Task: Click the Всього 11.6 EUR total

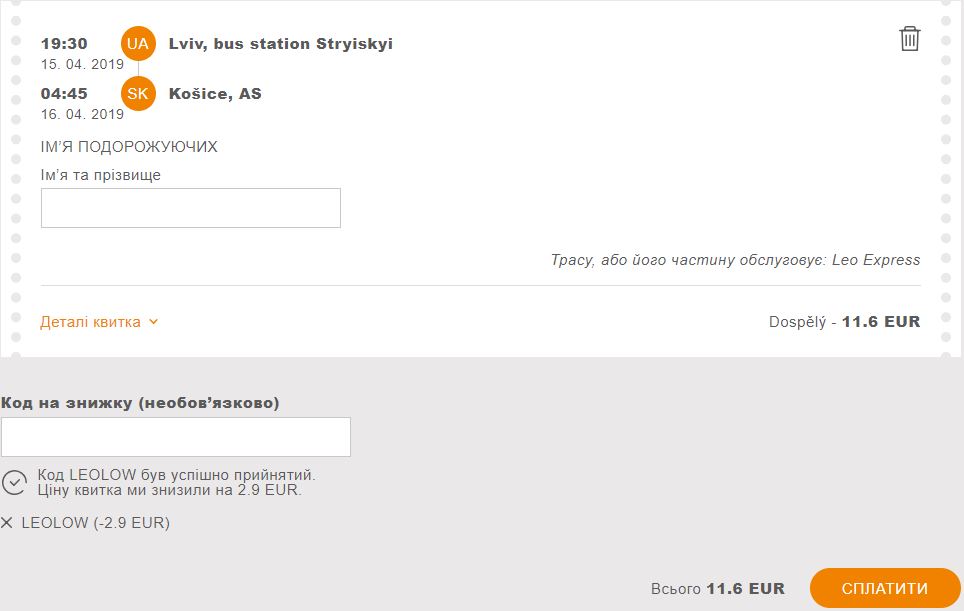Action: pos(717,589)
